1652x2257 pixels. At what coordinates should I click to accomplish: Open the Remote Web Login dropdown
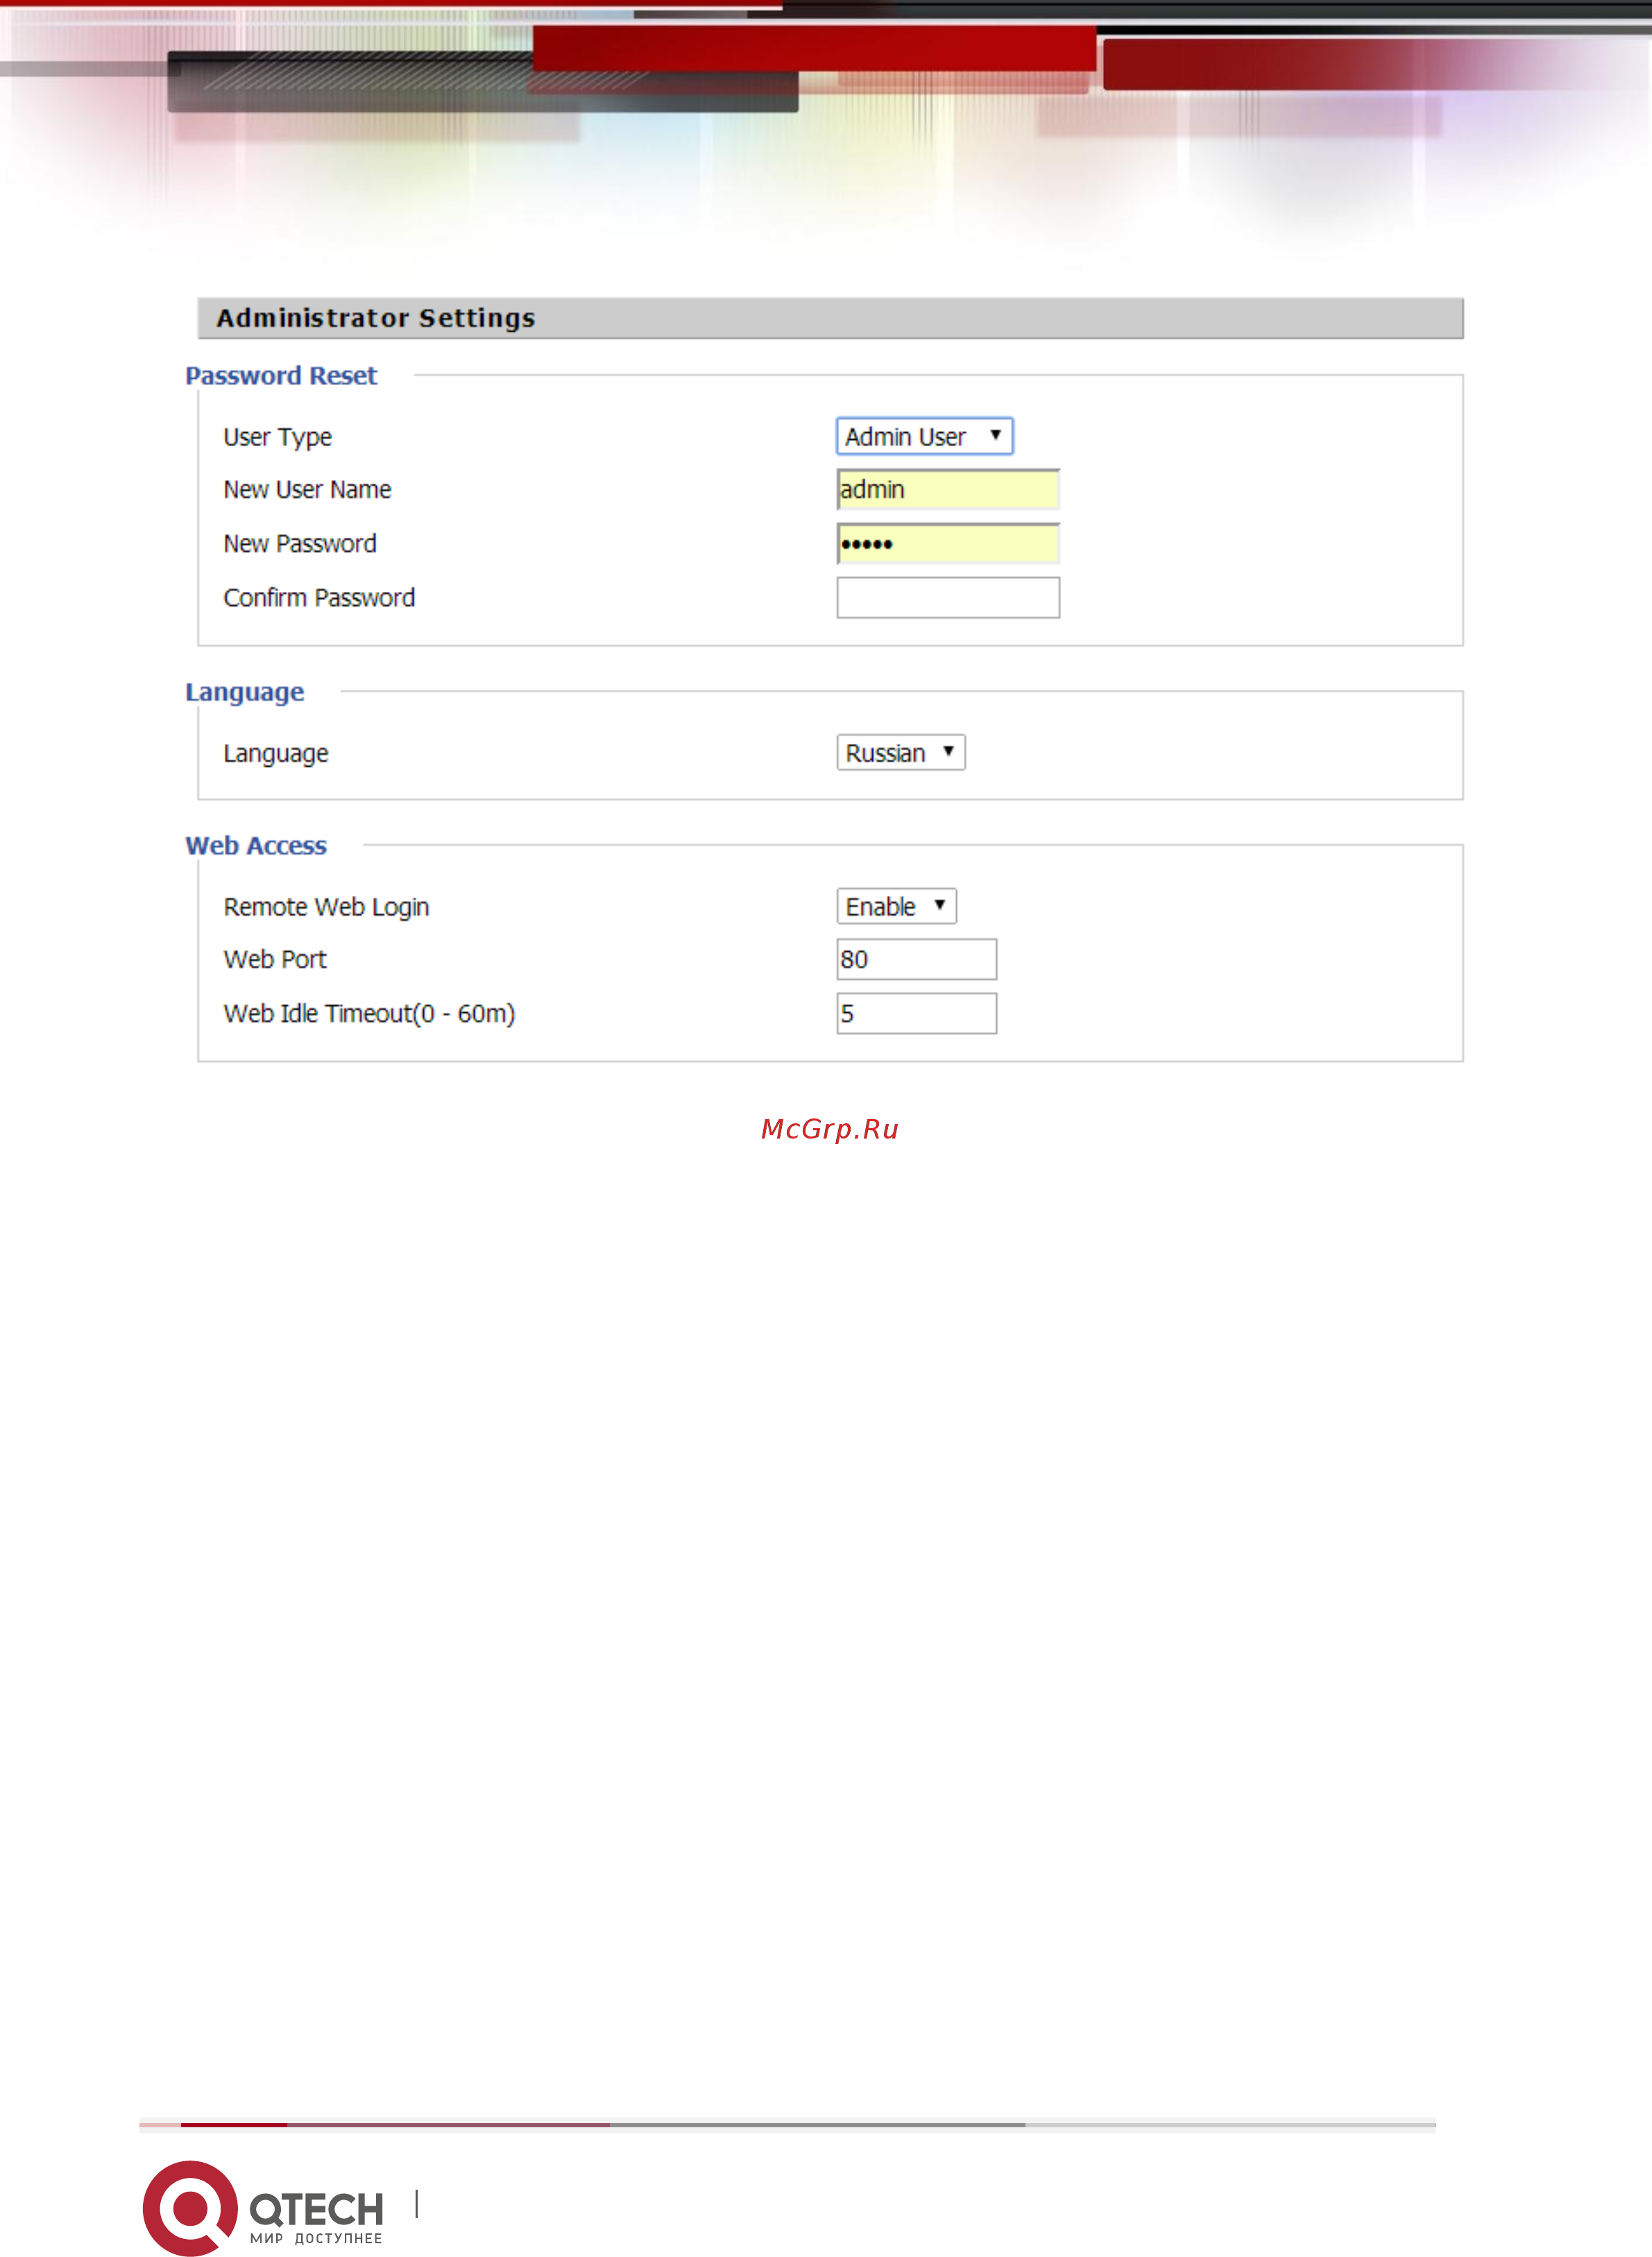(896, 906)
